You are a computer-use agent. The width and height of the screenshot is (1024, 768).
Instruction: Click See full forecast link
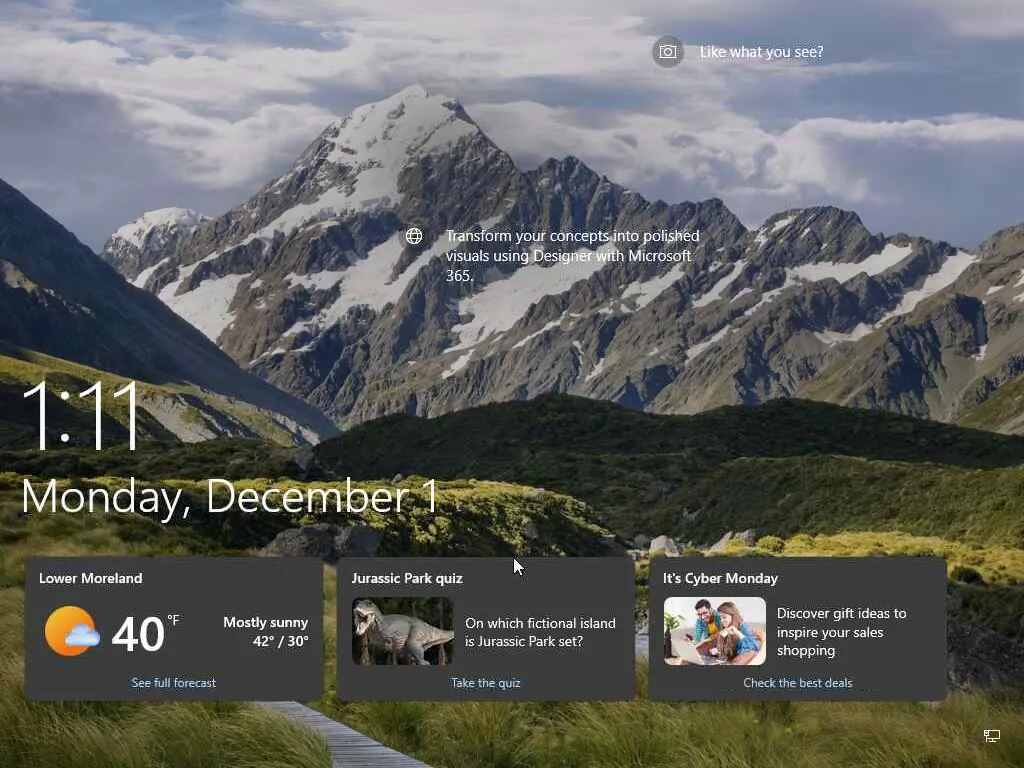pos(174,682)
